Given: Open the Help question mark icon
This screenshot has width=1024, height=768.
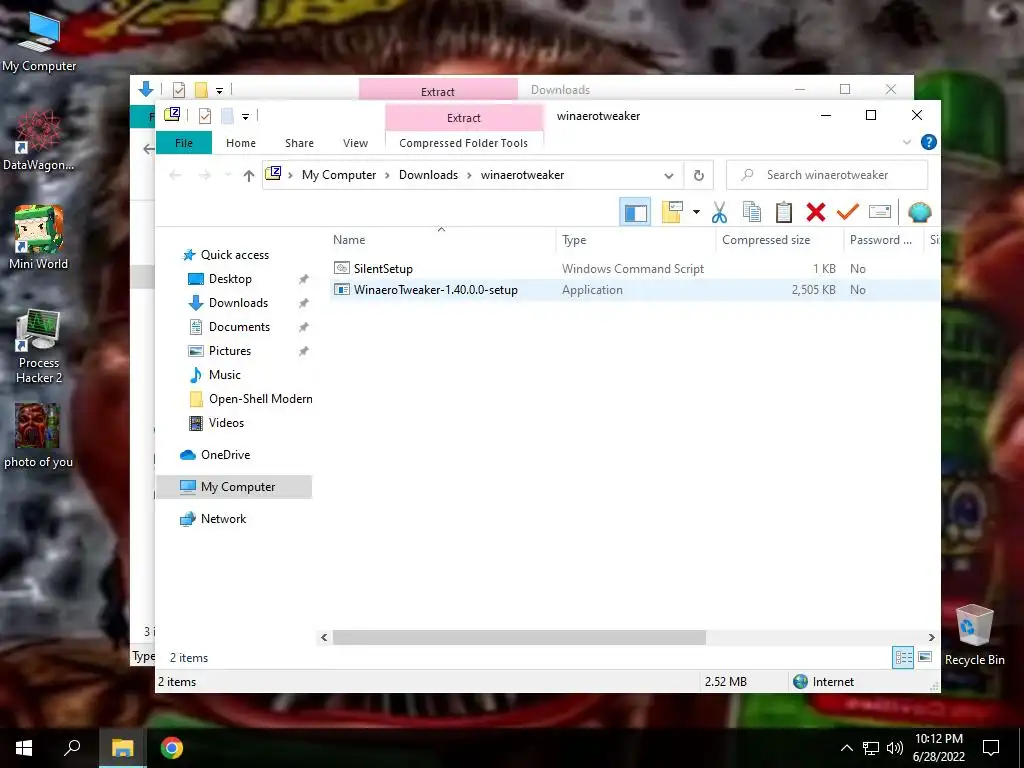Looking at the screenshot, I should coord(929,142).
